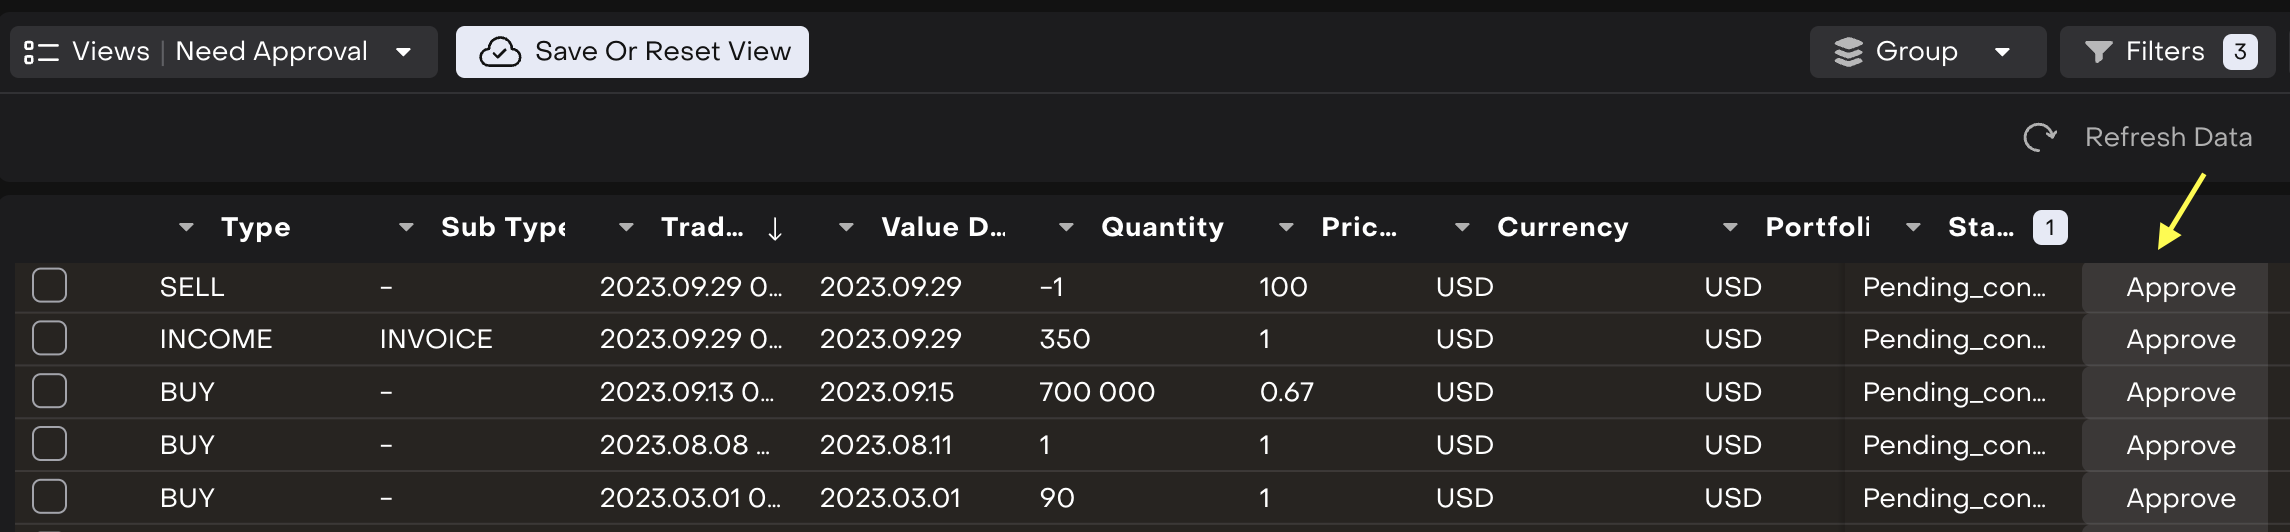This screenshot has height=532, width=2290.
Task: Click the cloud save icon
Action: (500, 52)
